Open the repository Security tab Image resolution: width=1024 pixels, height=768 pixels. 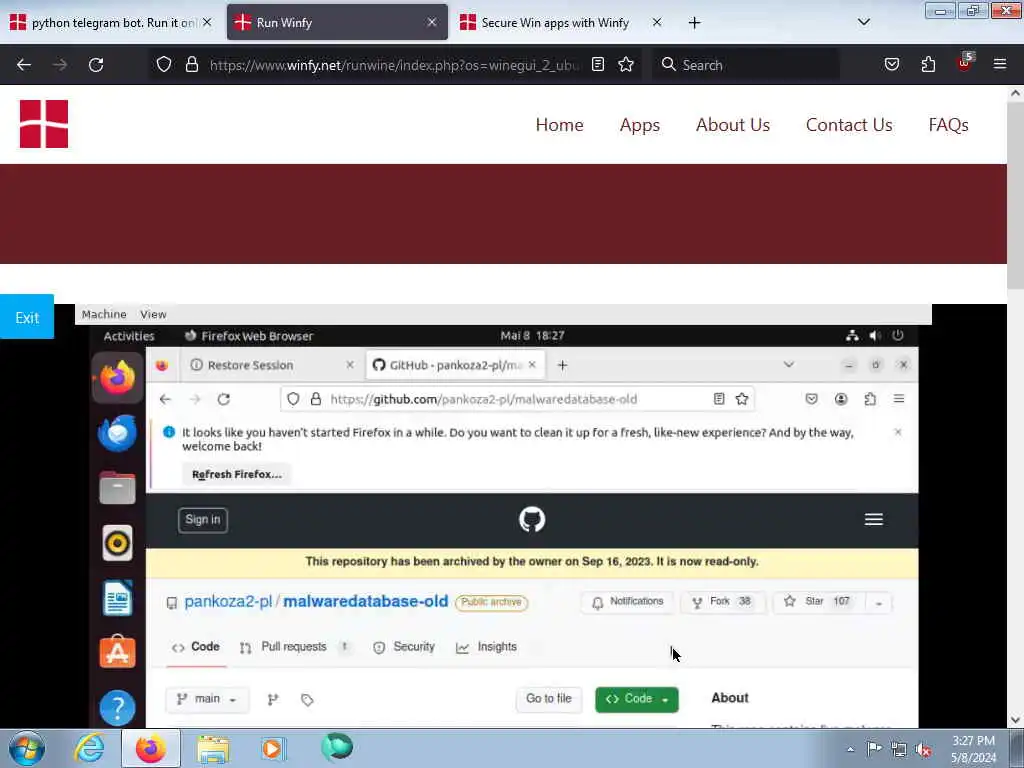tap(404, 647)
